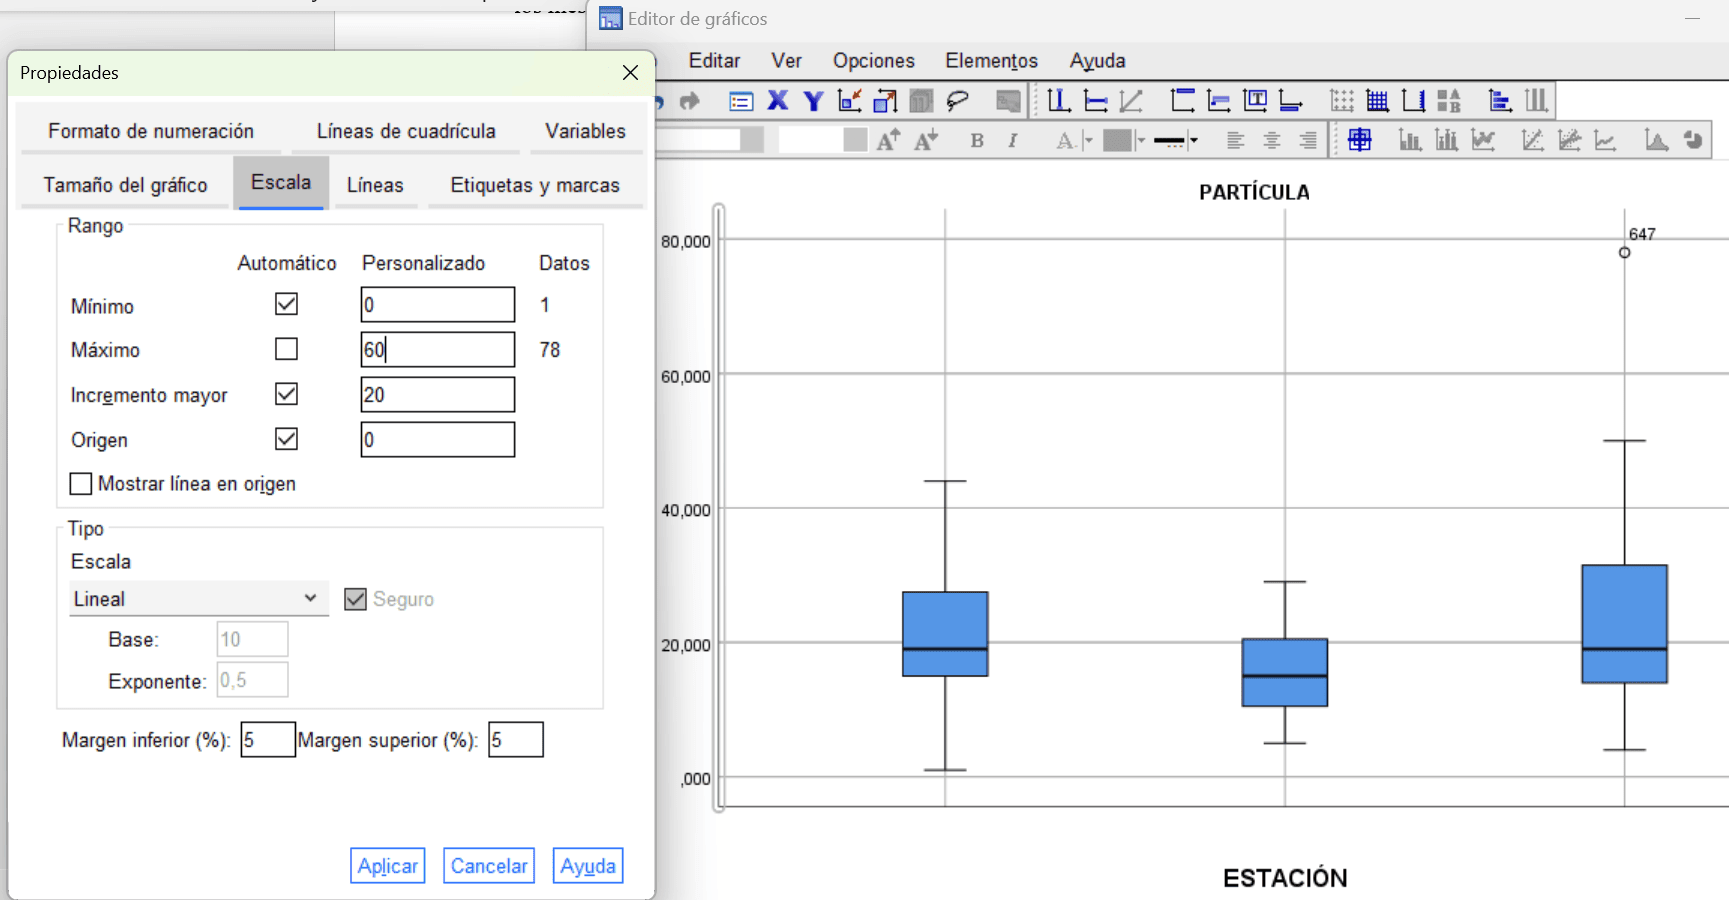Viewport: 1729px width, 900px height.
Task: Open the properties window icon
Action: [x=741, y=101]
